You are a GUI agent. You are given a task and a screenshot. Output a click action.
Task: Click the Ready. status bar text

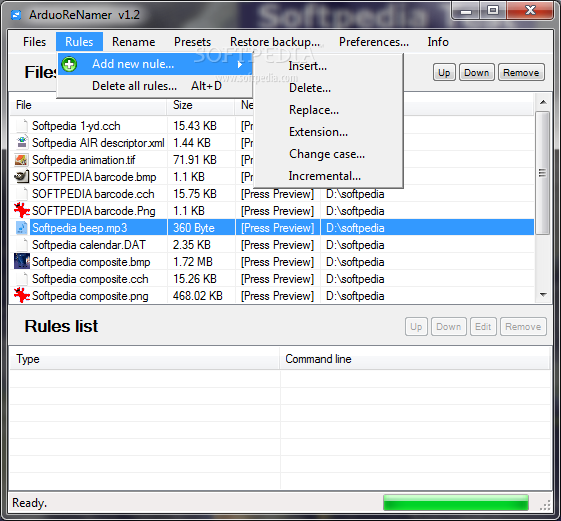click(29, 503)
